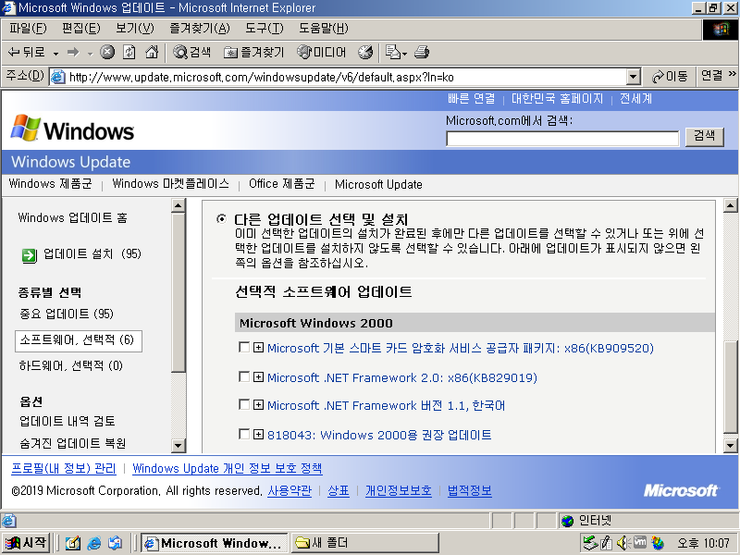This screenshot has width=740, height=555.
Task: Open the 즐겨찾기(A) menu
Action: (200, 28)
